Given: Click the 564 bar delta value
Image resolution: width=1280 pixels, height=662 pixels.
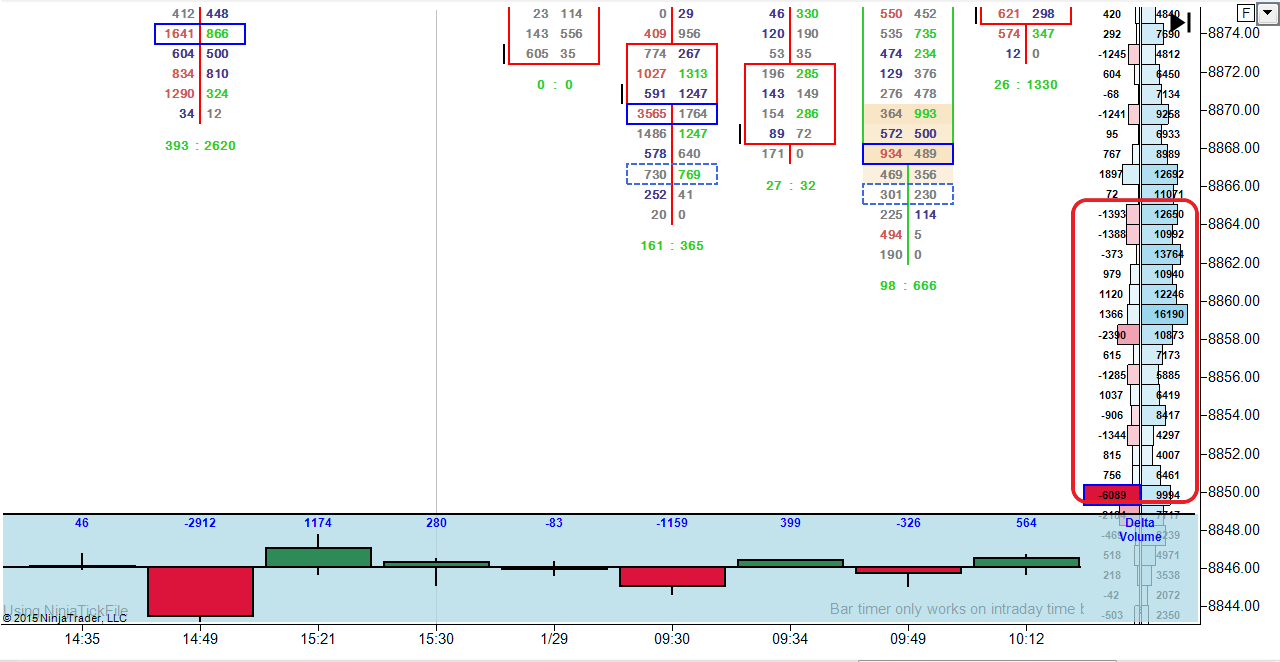Looking at the screenshot, I should (x=1026, y=523).
